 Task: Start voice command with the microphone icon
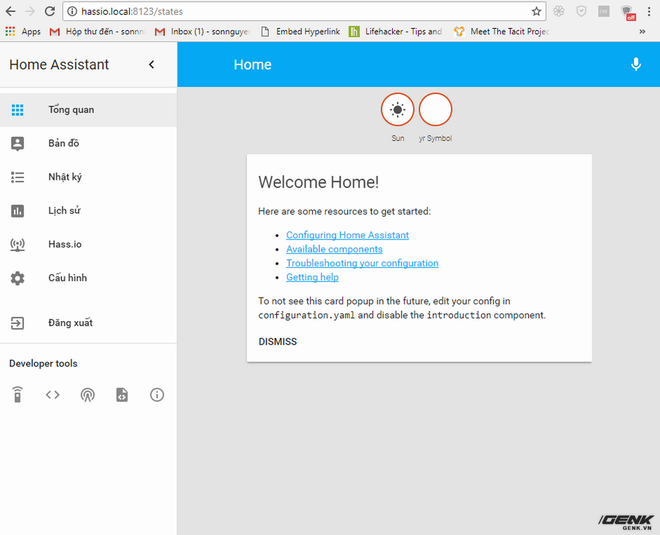pyautogui.click(x=636, y=64)
